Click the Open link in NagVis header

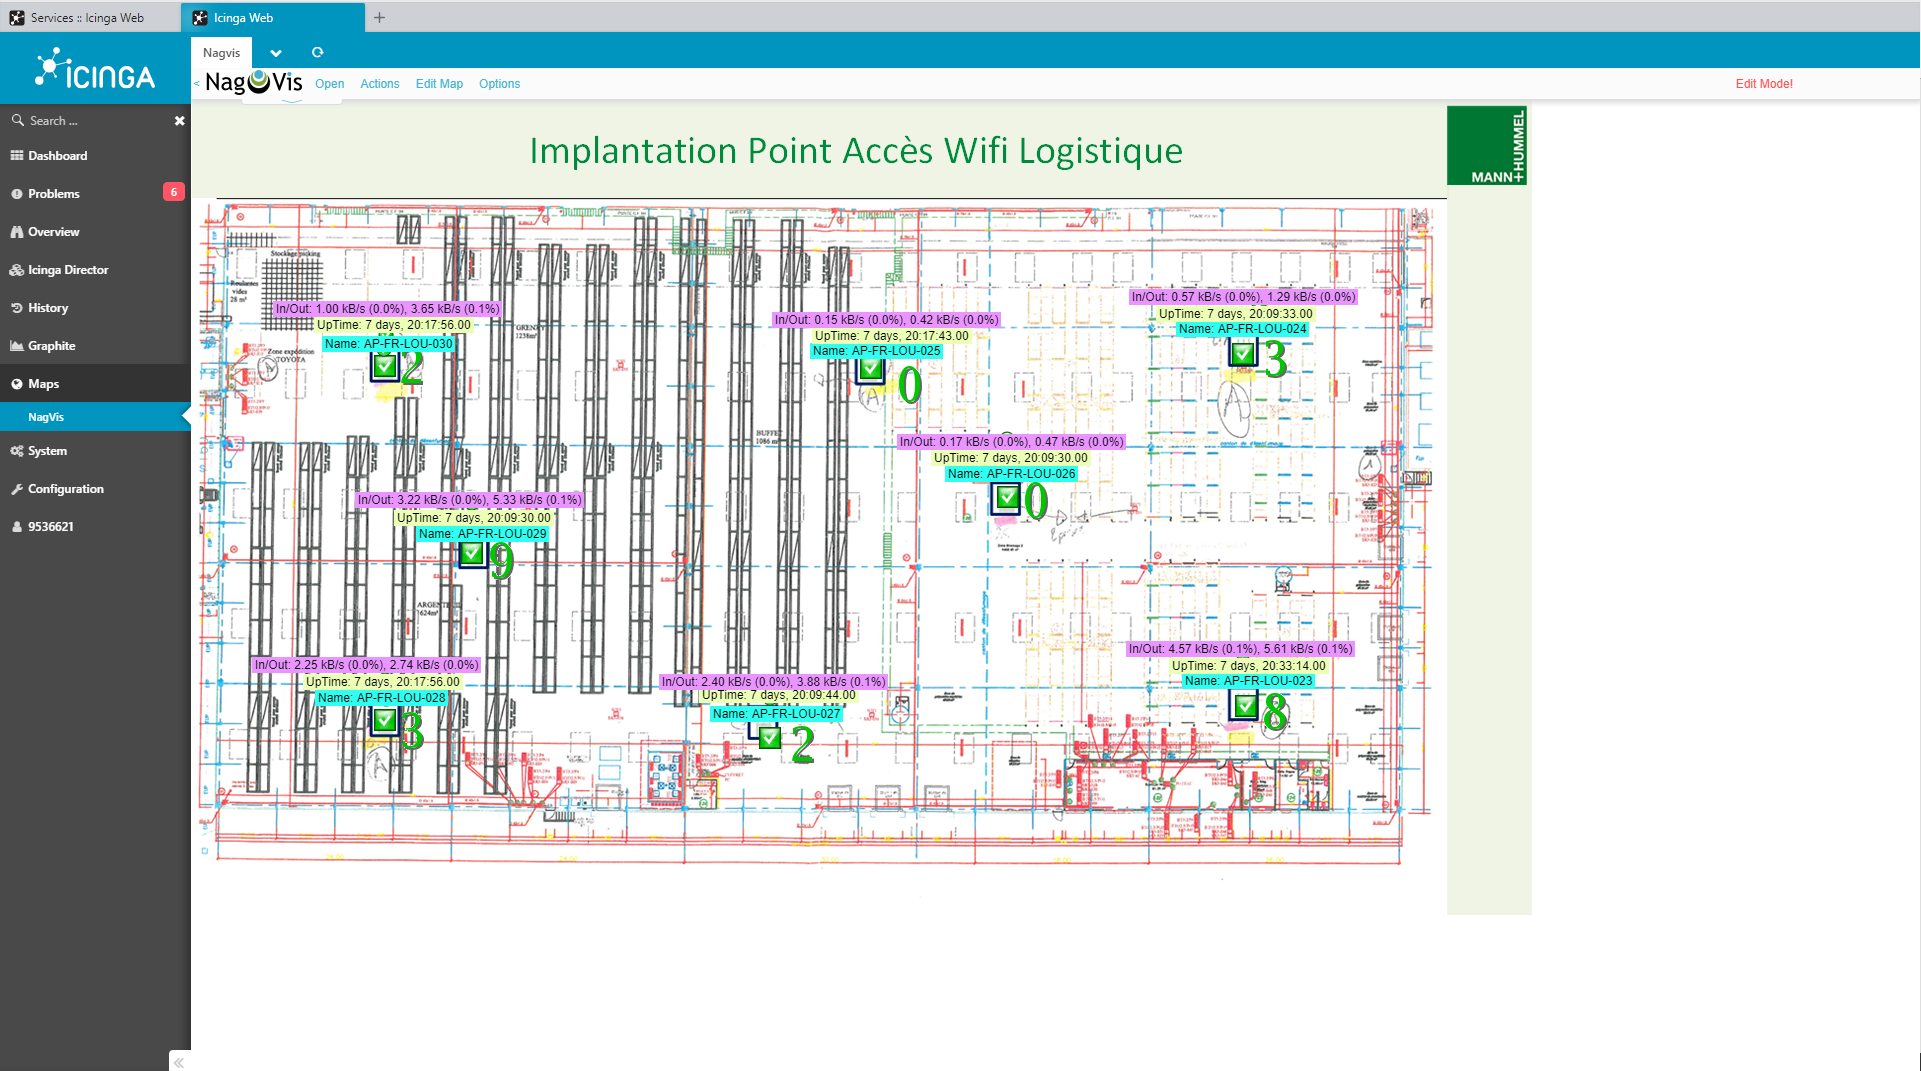click(x=329, y=84)
